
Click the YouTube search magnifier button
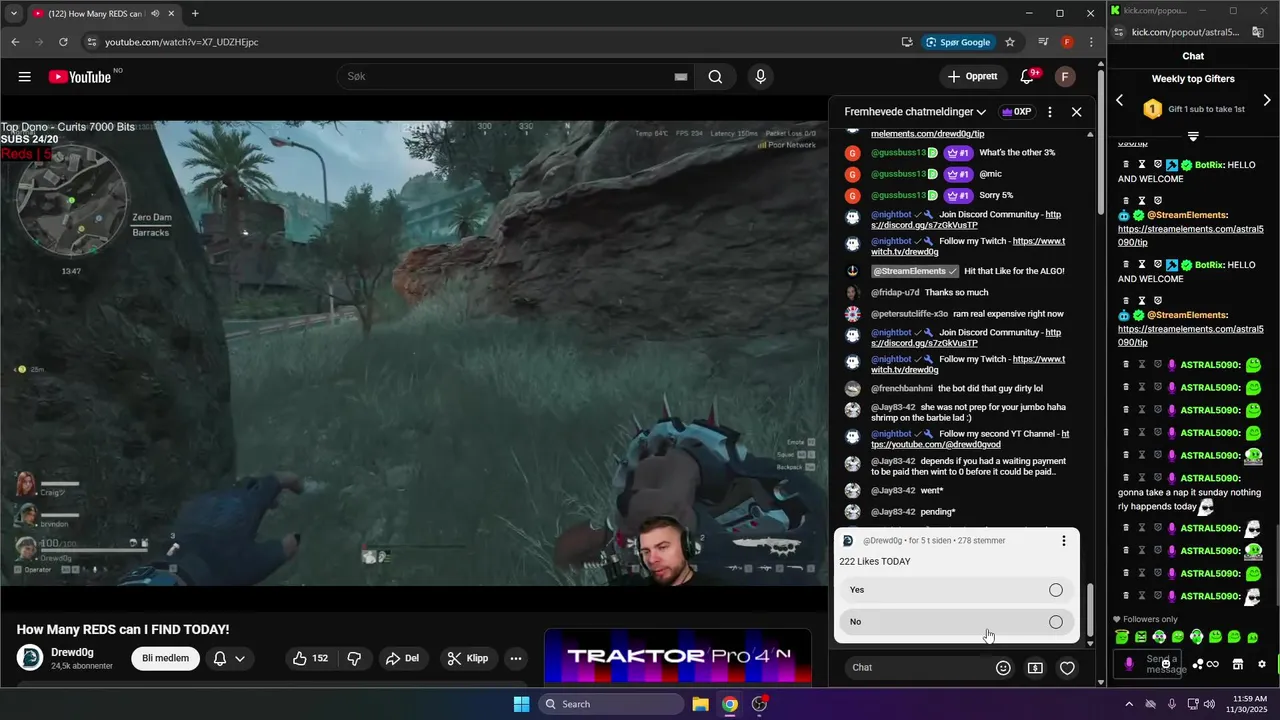click(x=715, y=77)
